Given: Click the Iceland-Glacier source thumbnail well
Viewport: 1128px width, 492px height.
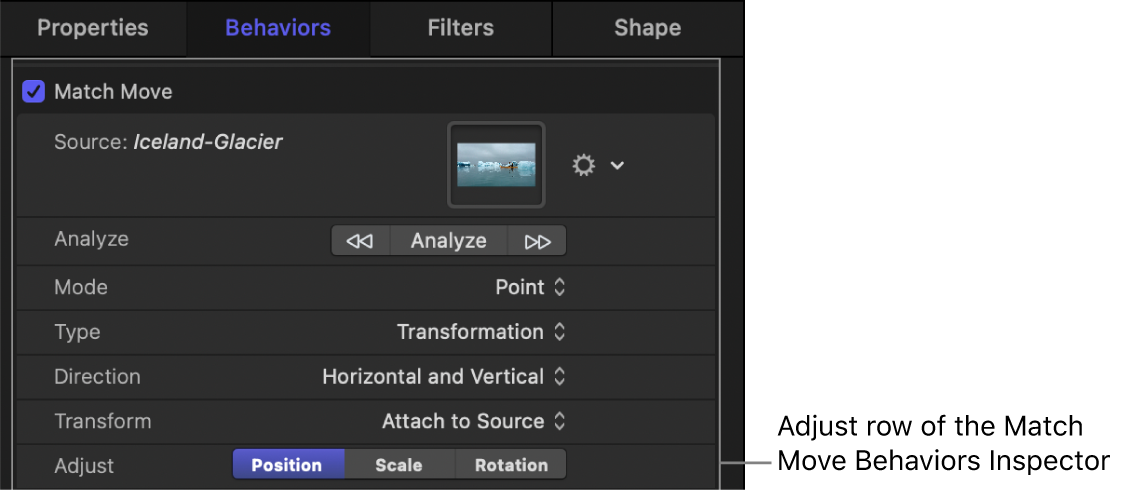Looking at the screenshot, I should click(496, 164).
